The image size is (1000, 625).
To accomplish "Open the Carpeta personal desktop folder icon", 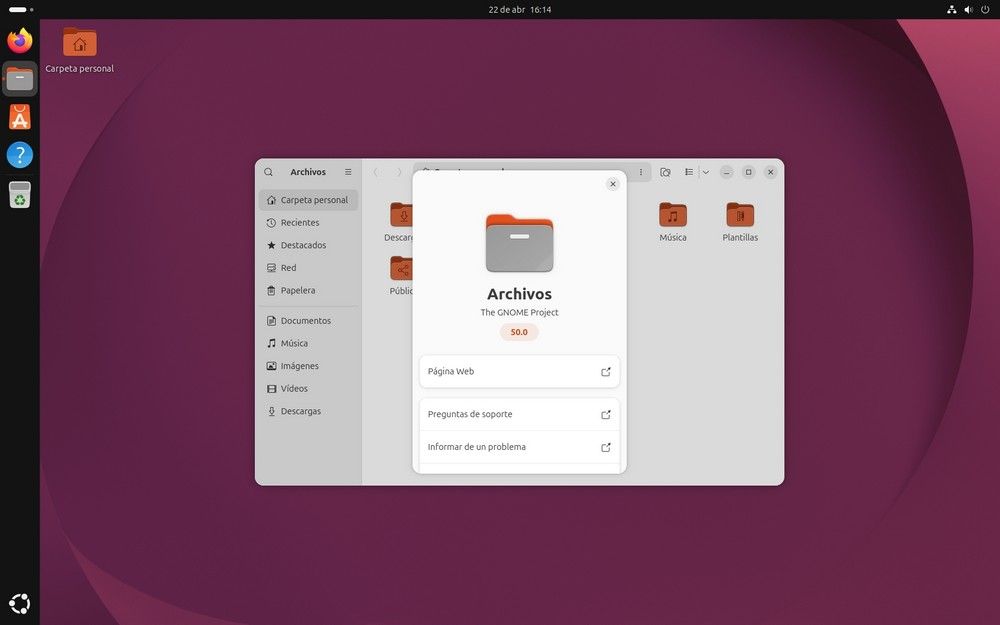I will point(80,50).
